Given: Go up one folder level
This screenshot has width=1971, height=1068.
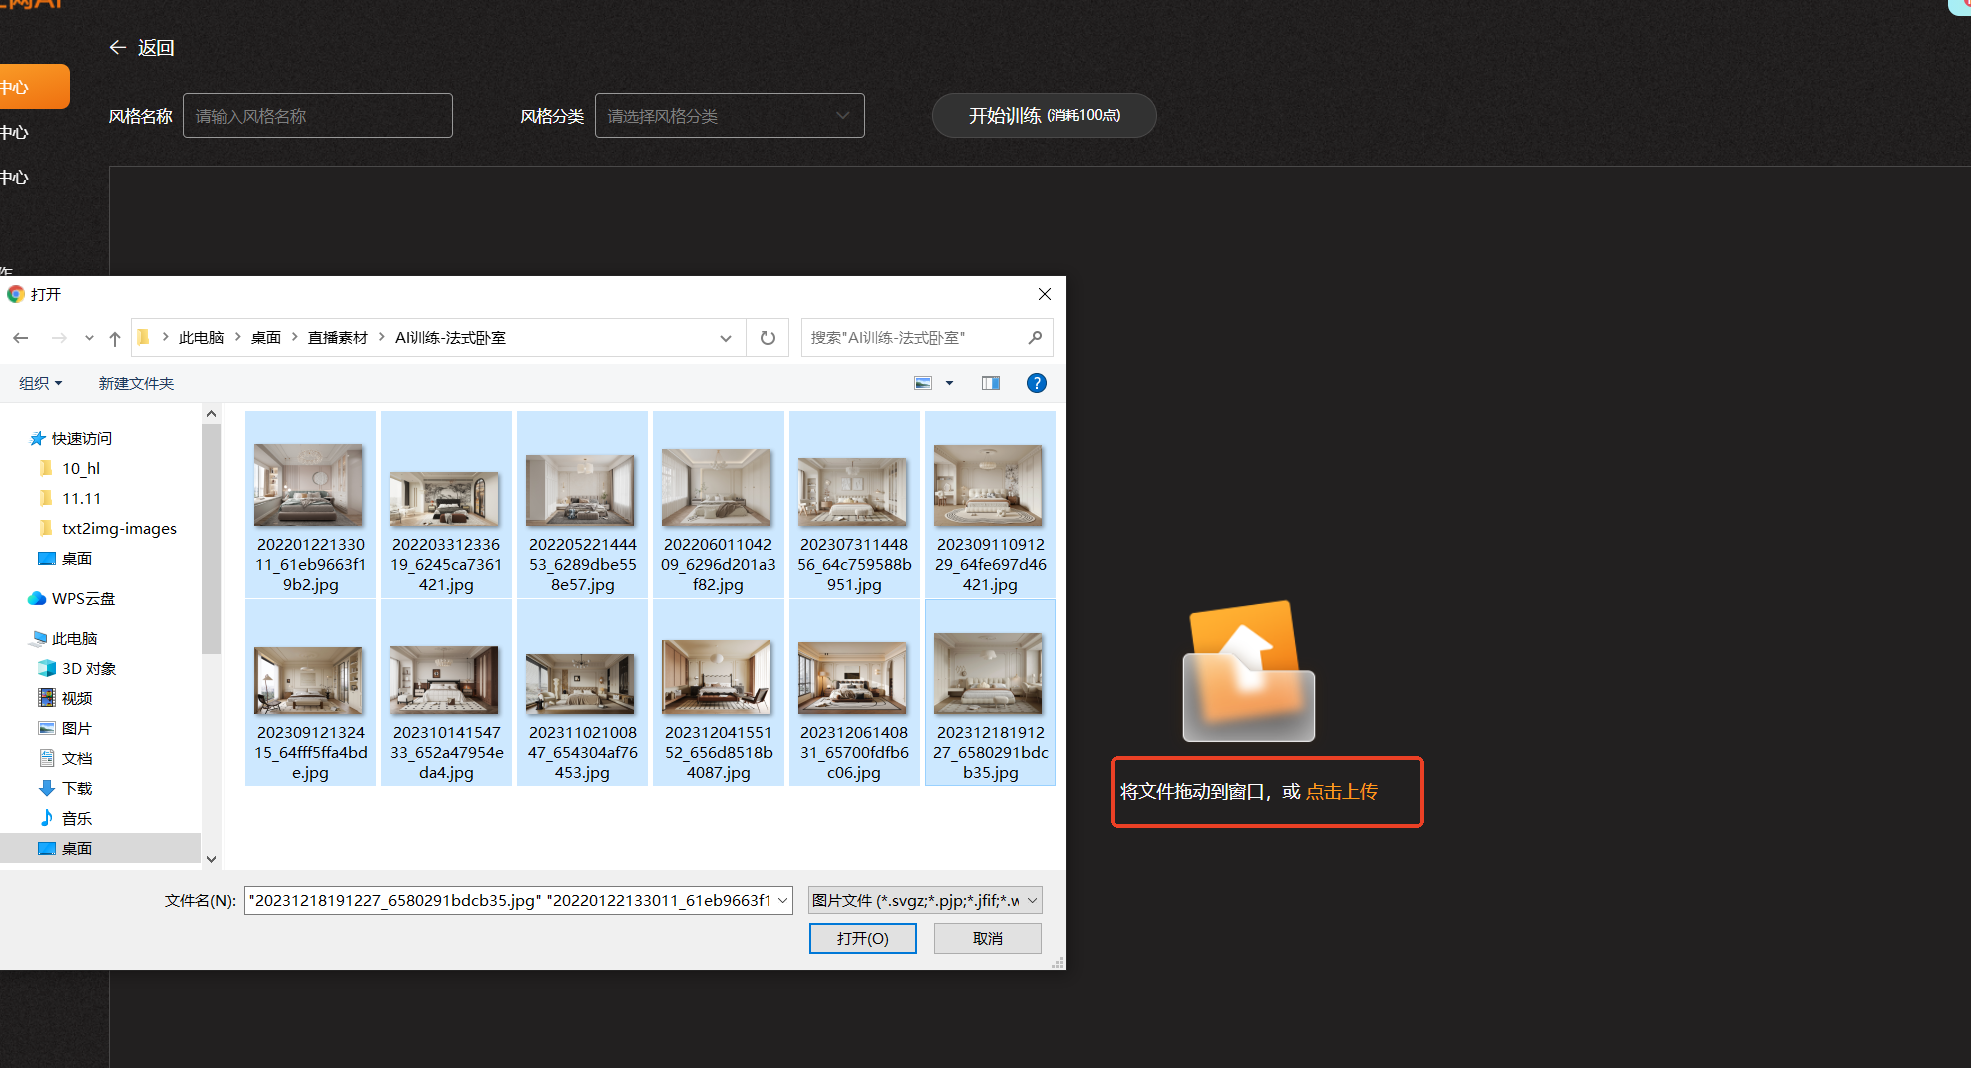Looking at the screenshot, I should [115, 338].
